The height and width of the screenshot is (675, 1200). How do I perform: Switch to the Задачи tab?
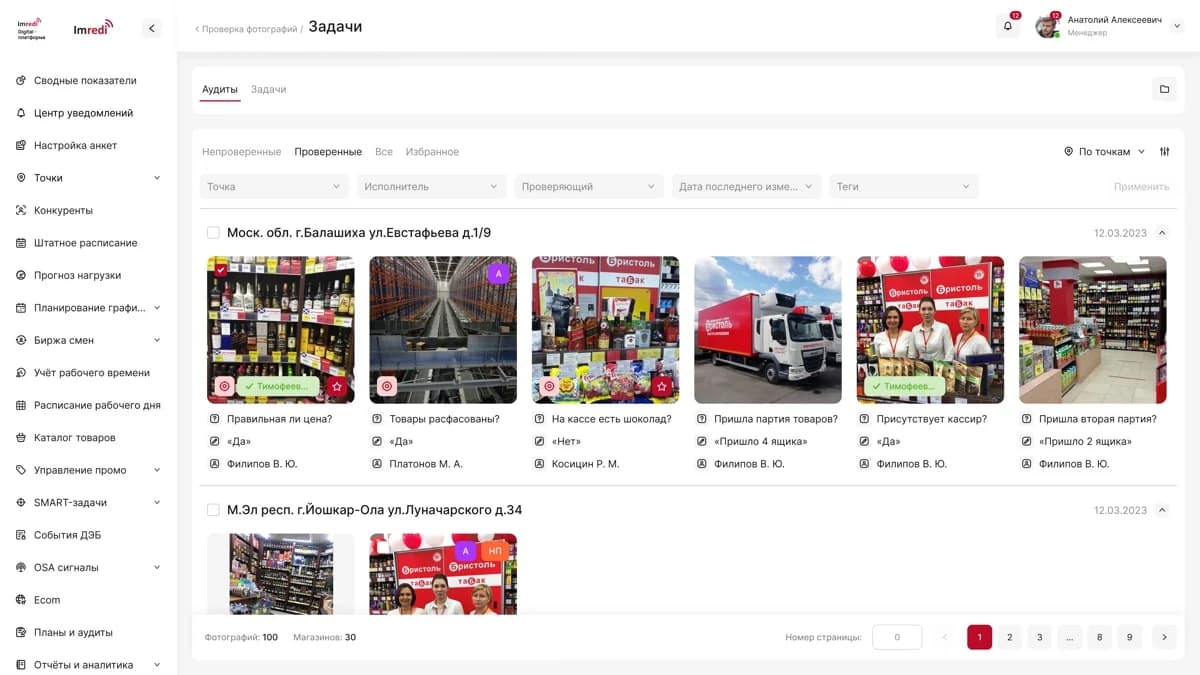269,90
